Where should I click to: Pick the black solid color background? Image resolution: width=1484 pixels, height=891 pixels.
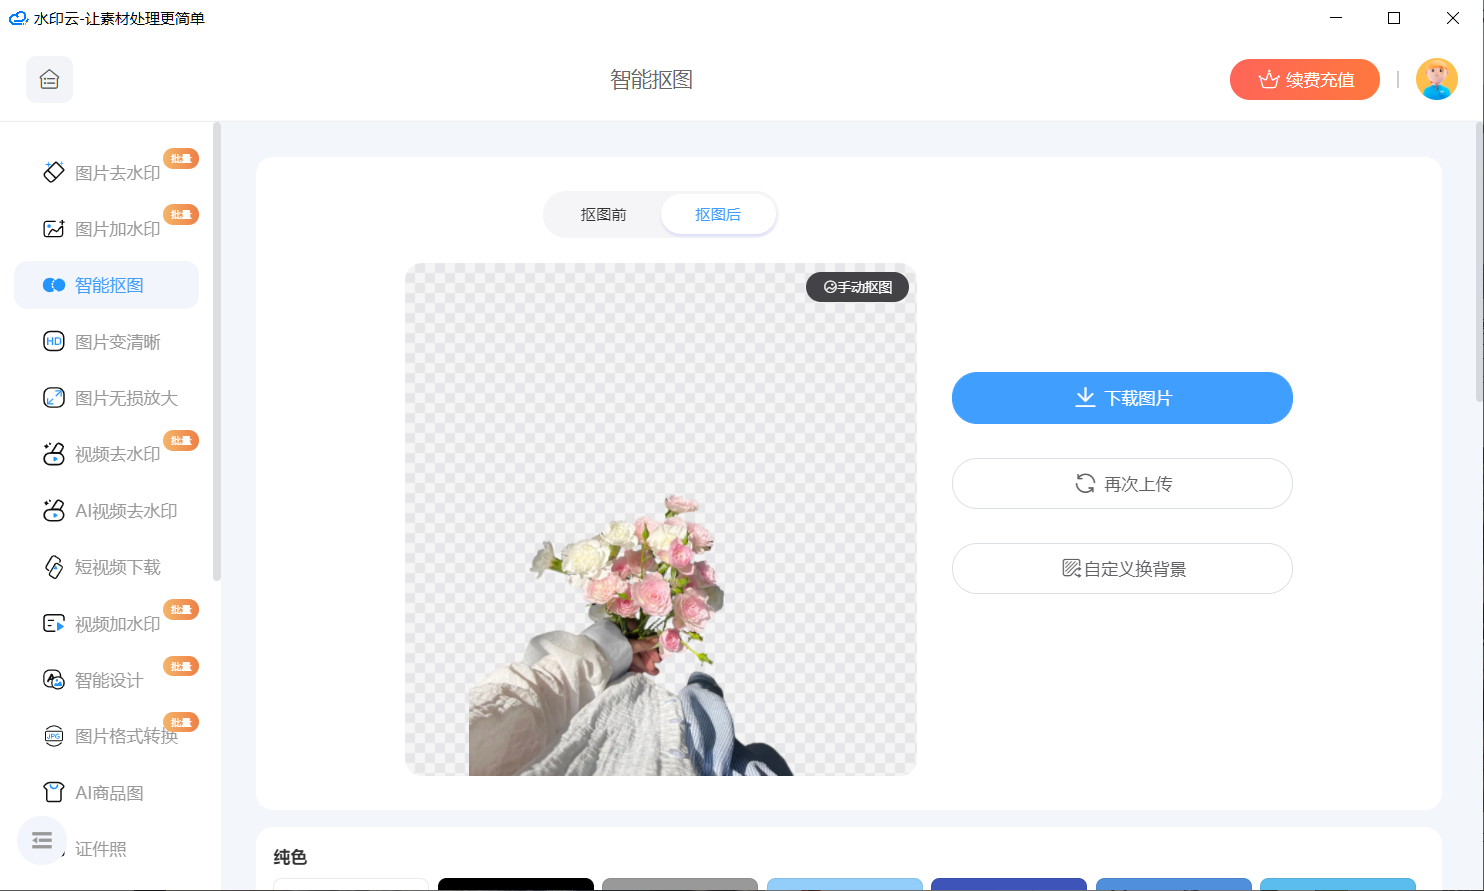pyautogui.click(x=515, y=884)
